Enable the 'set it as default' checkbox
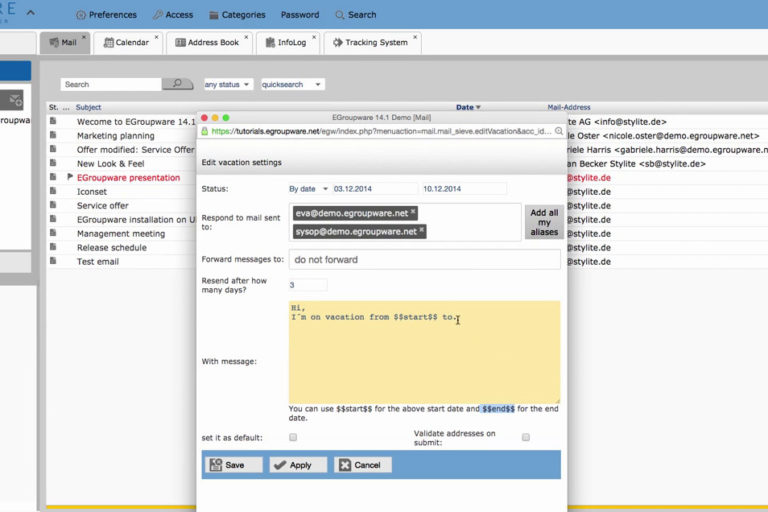Viewport: 768px width, 512px height. [293, 437]
